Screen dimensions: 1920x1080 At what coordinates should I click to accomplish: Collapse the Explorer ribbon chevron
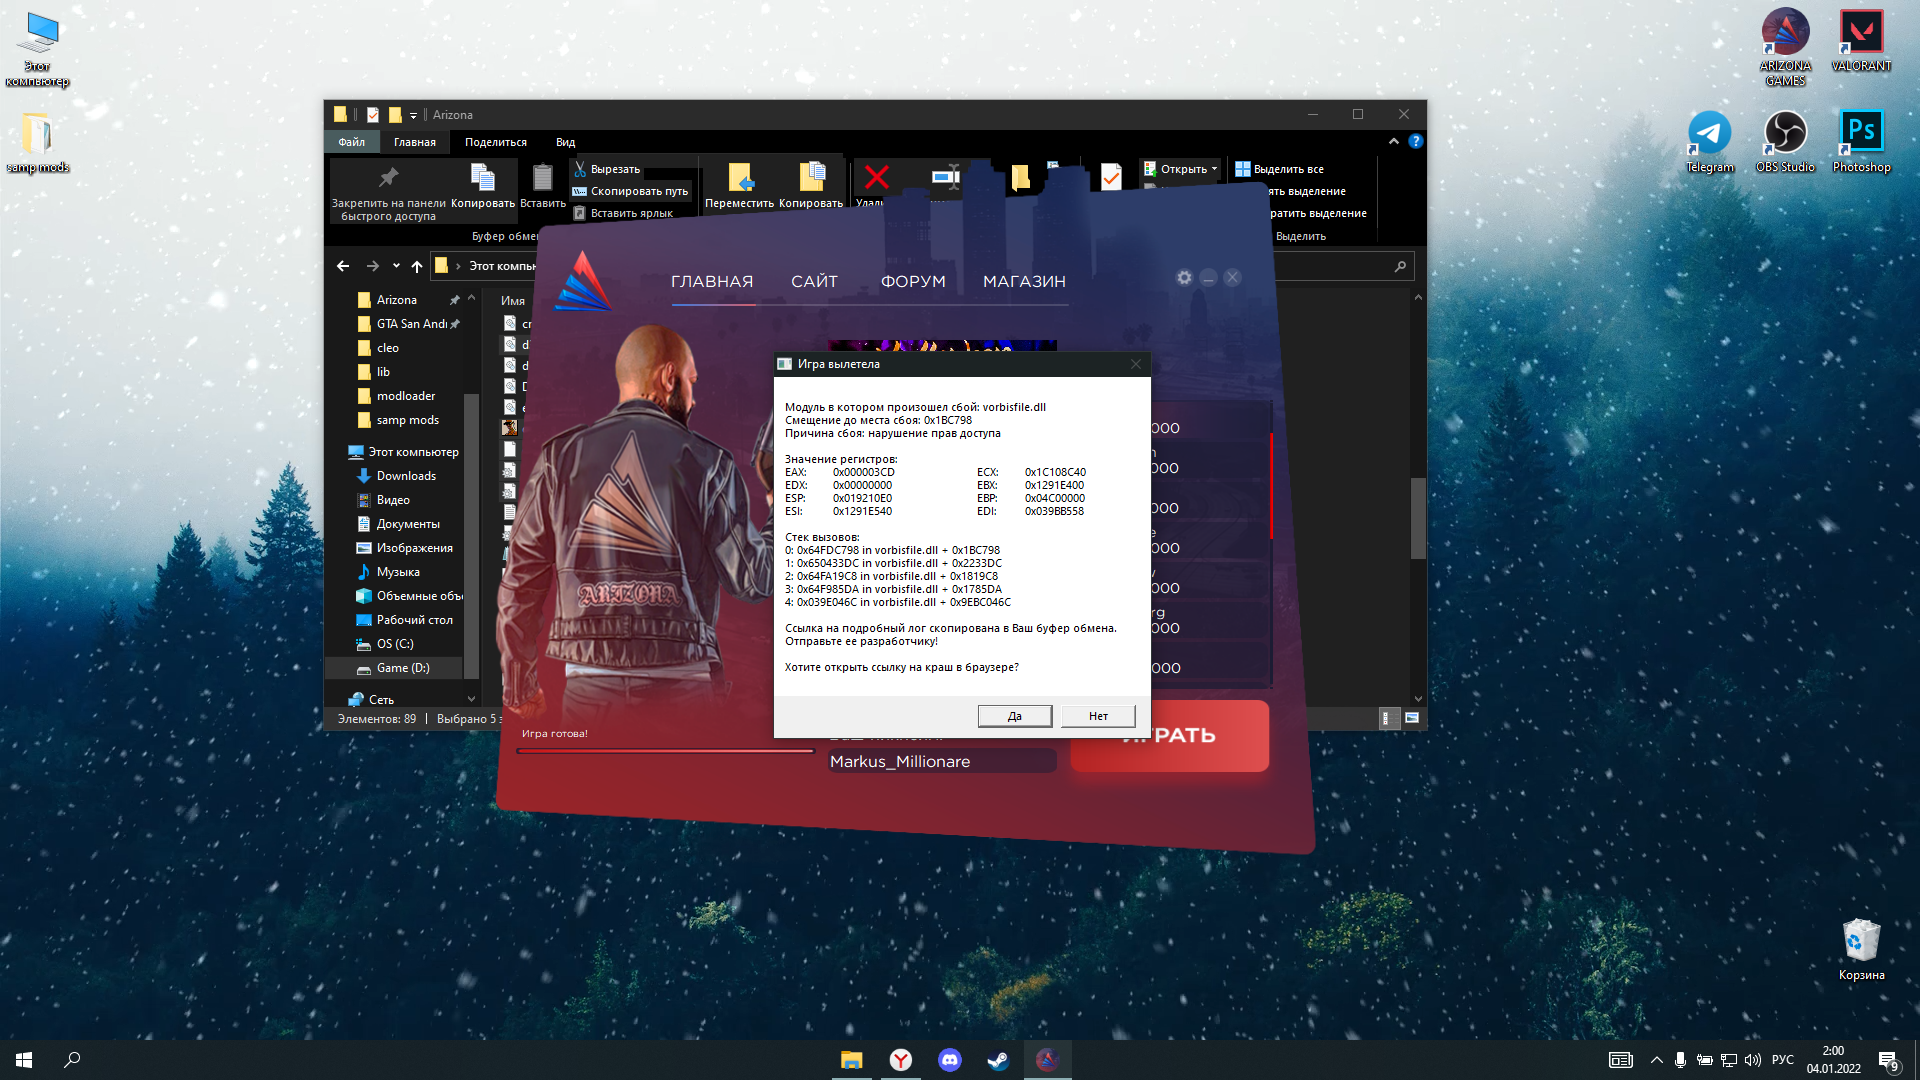coord(1393,142)
